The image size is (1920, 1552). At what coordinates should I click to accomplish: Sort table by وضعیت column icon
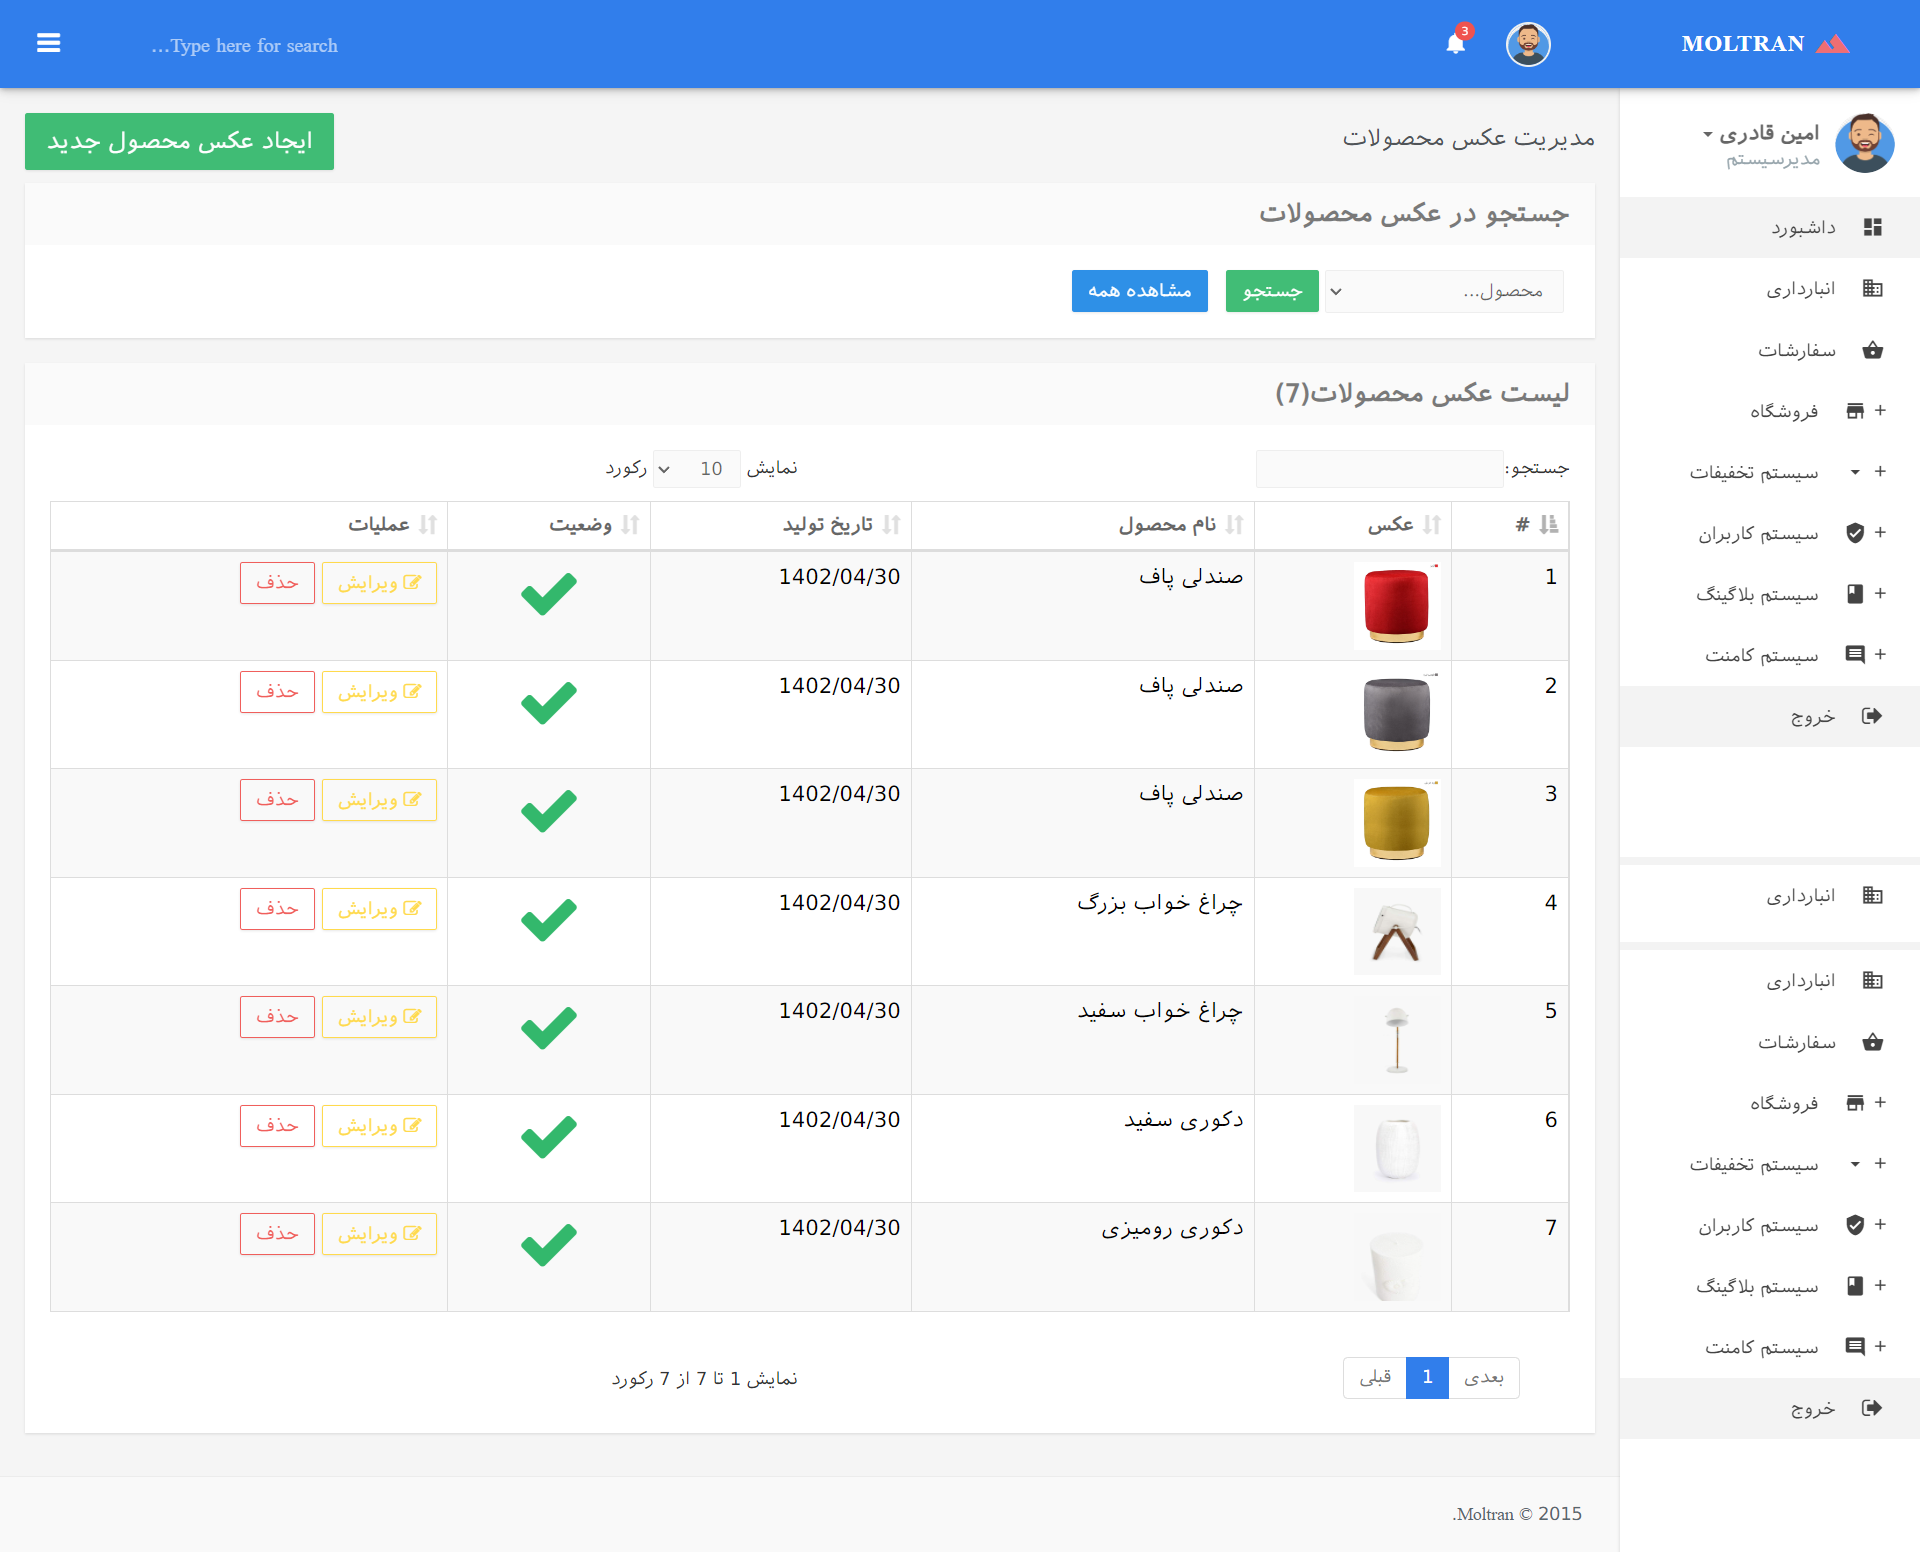630,524
